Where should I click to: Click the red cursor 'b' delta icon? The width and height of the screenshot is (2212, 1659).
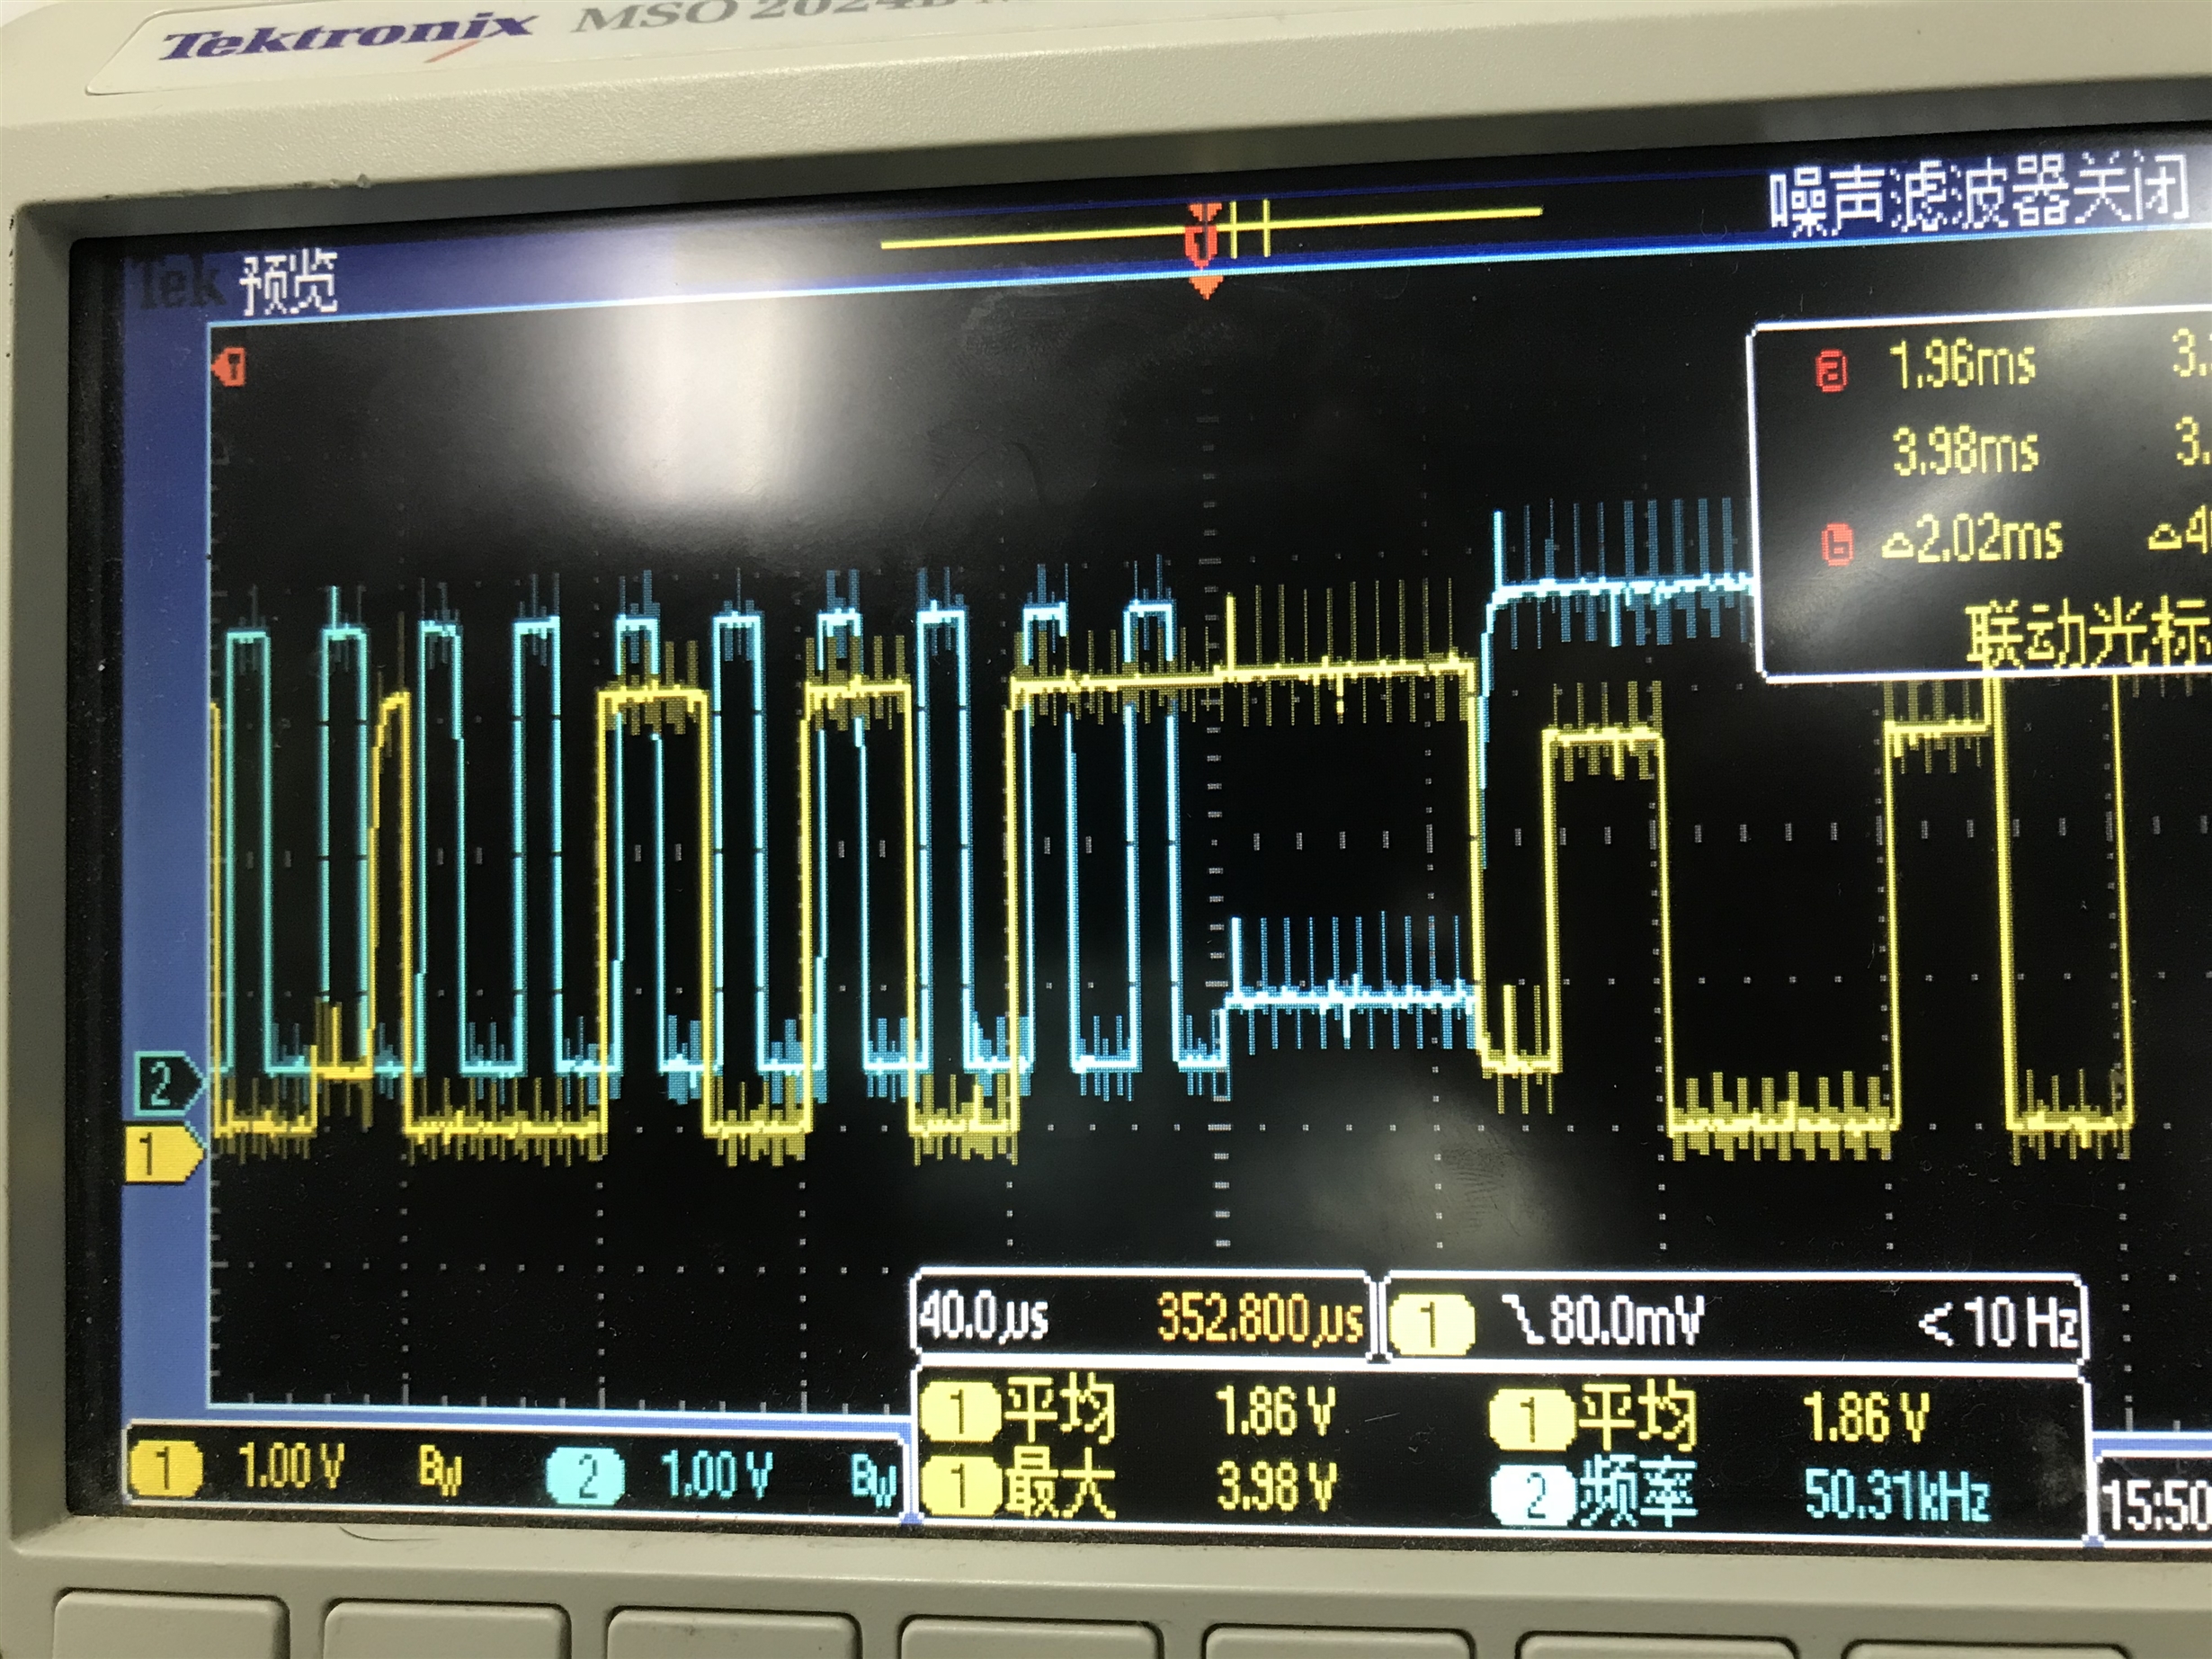(1837, 545)
